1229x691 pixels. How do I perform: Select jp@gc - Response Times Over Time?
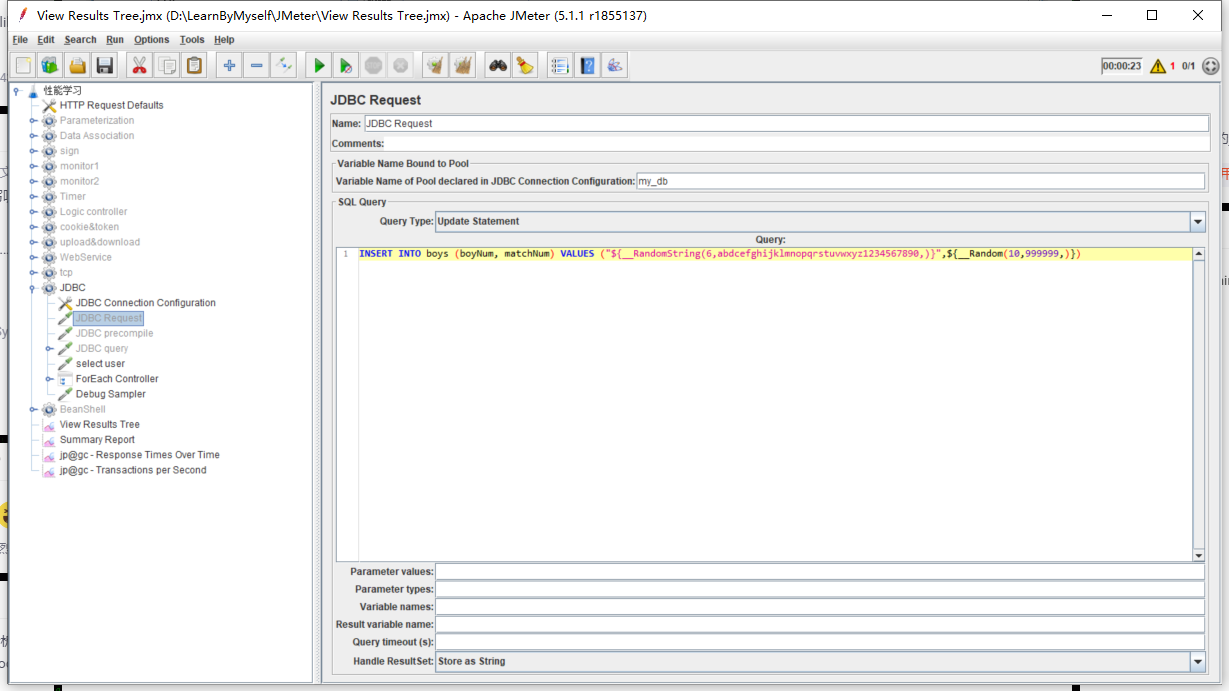tap(139, 455)
